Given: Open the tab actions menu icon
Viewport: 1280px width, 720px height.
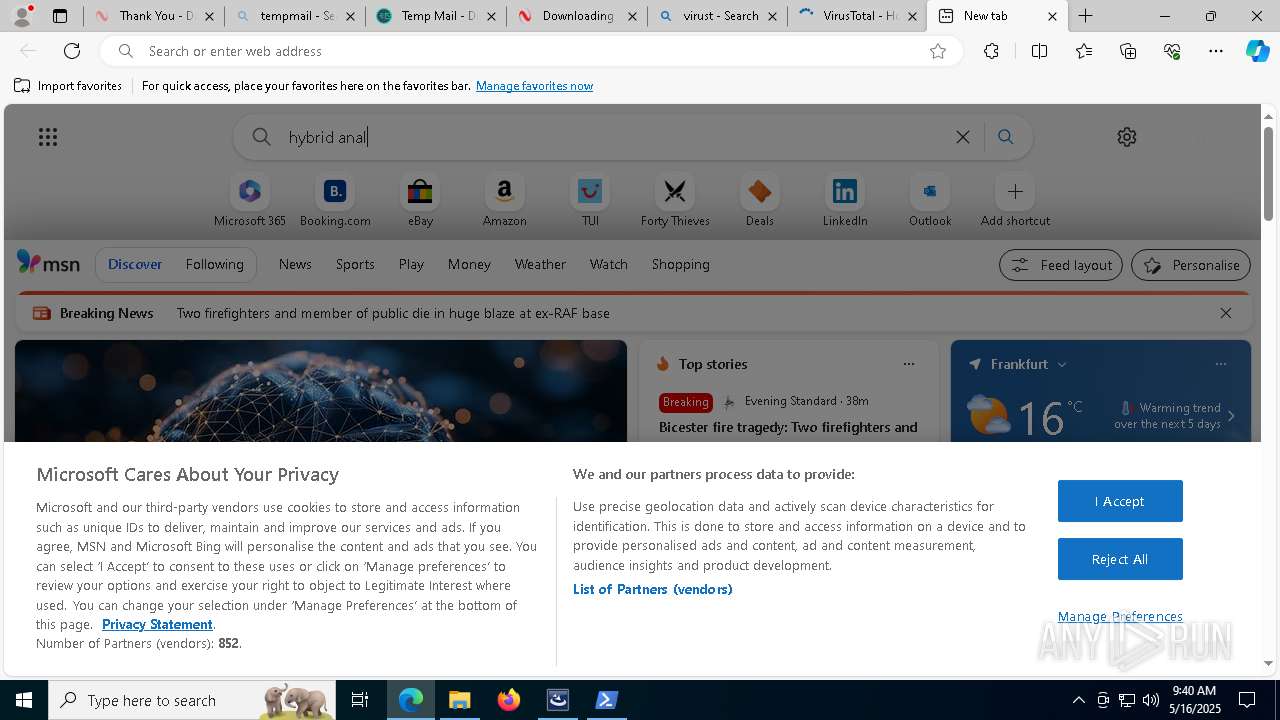Looking at the screenshot, I should [60, 16].
